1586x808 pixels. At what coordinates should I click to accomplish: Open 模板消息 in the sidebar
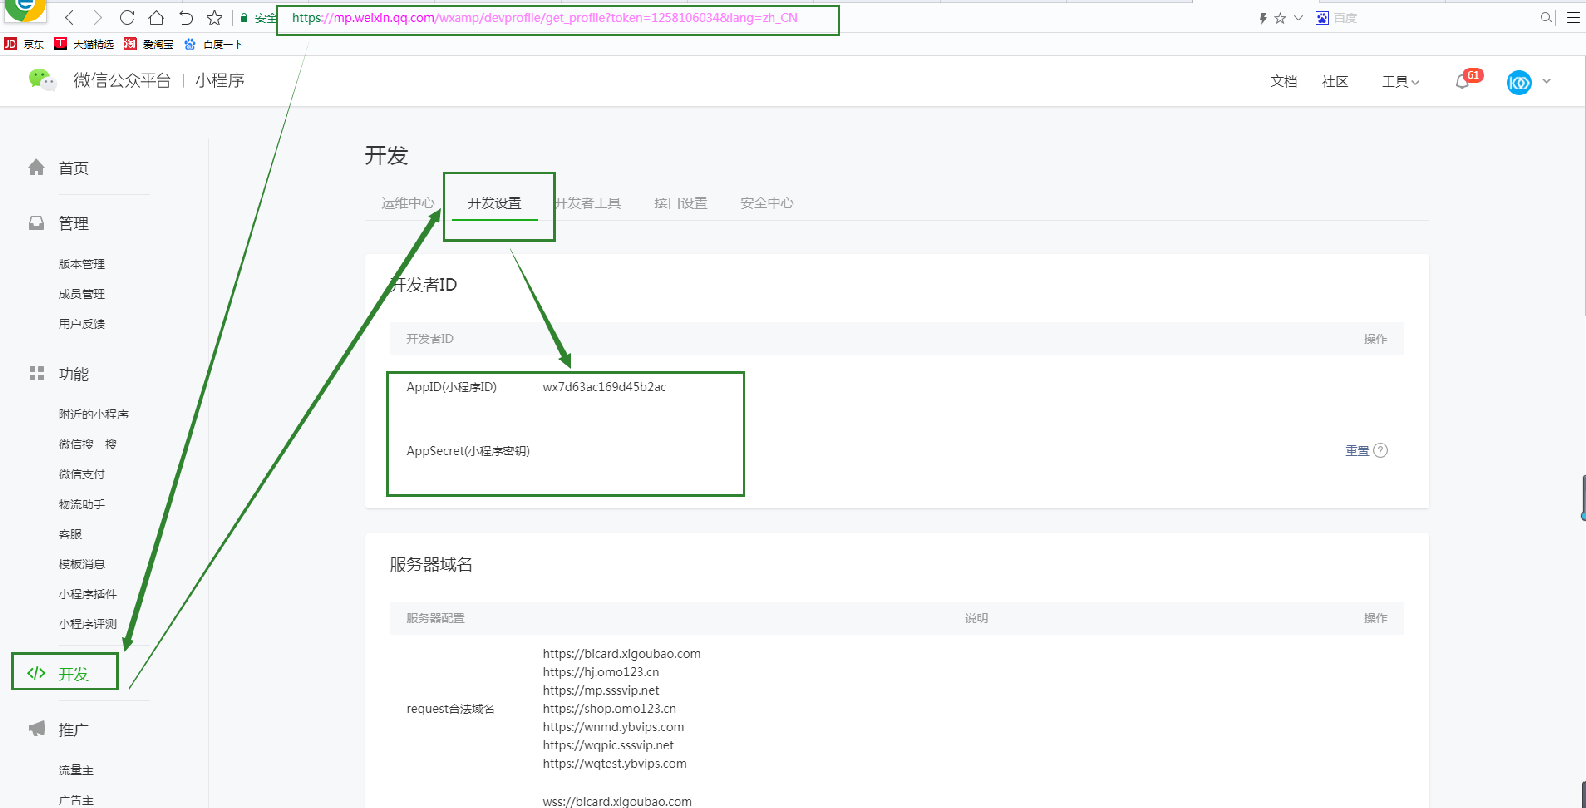point(82,564)
